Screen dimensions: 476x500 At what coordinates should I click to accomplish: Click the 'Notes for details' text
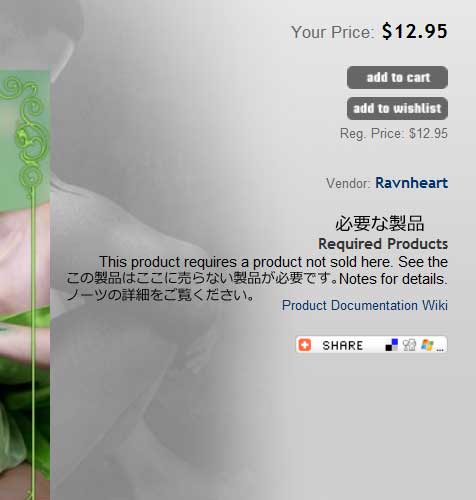pyautogui.click(x=393, y=279)
